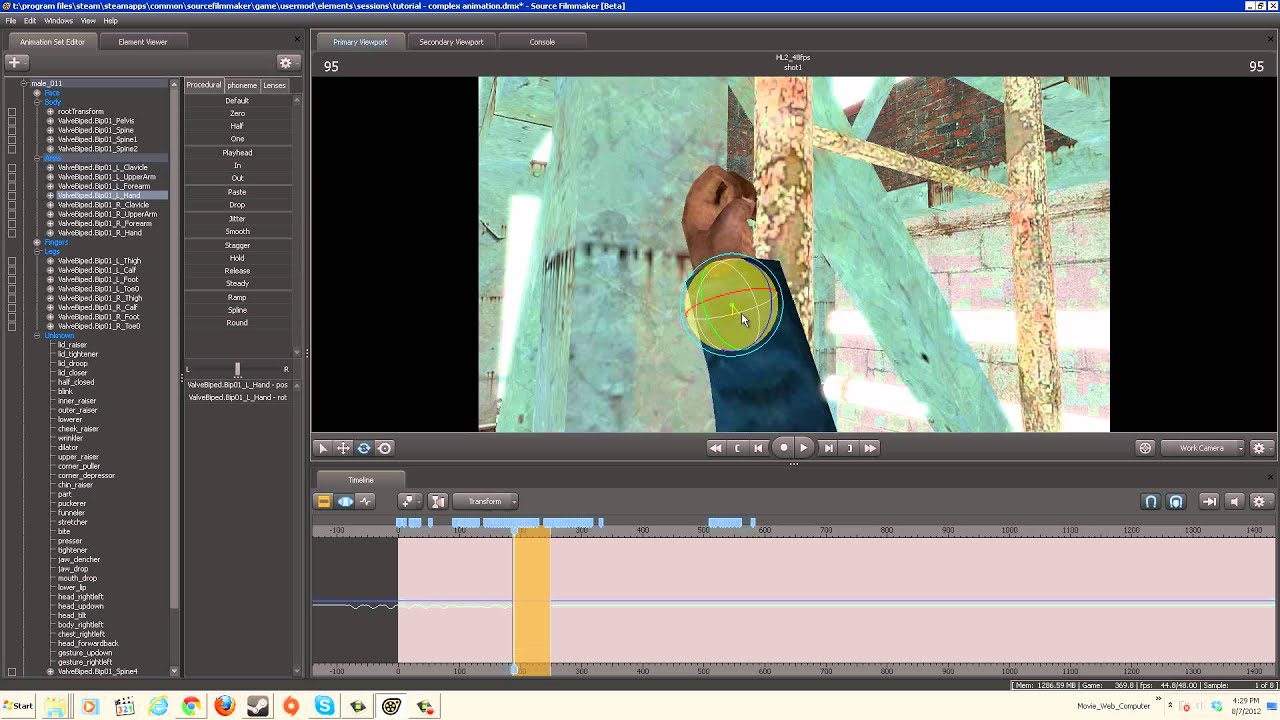This screenshot has width=1280, height=720.
Task: Click the playhead marker on timeline ruler
Action: [516, 530]
